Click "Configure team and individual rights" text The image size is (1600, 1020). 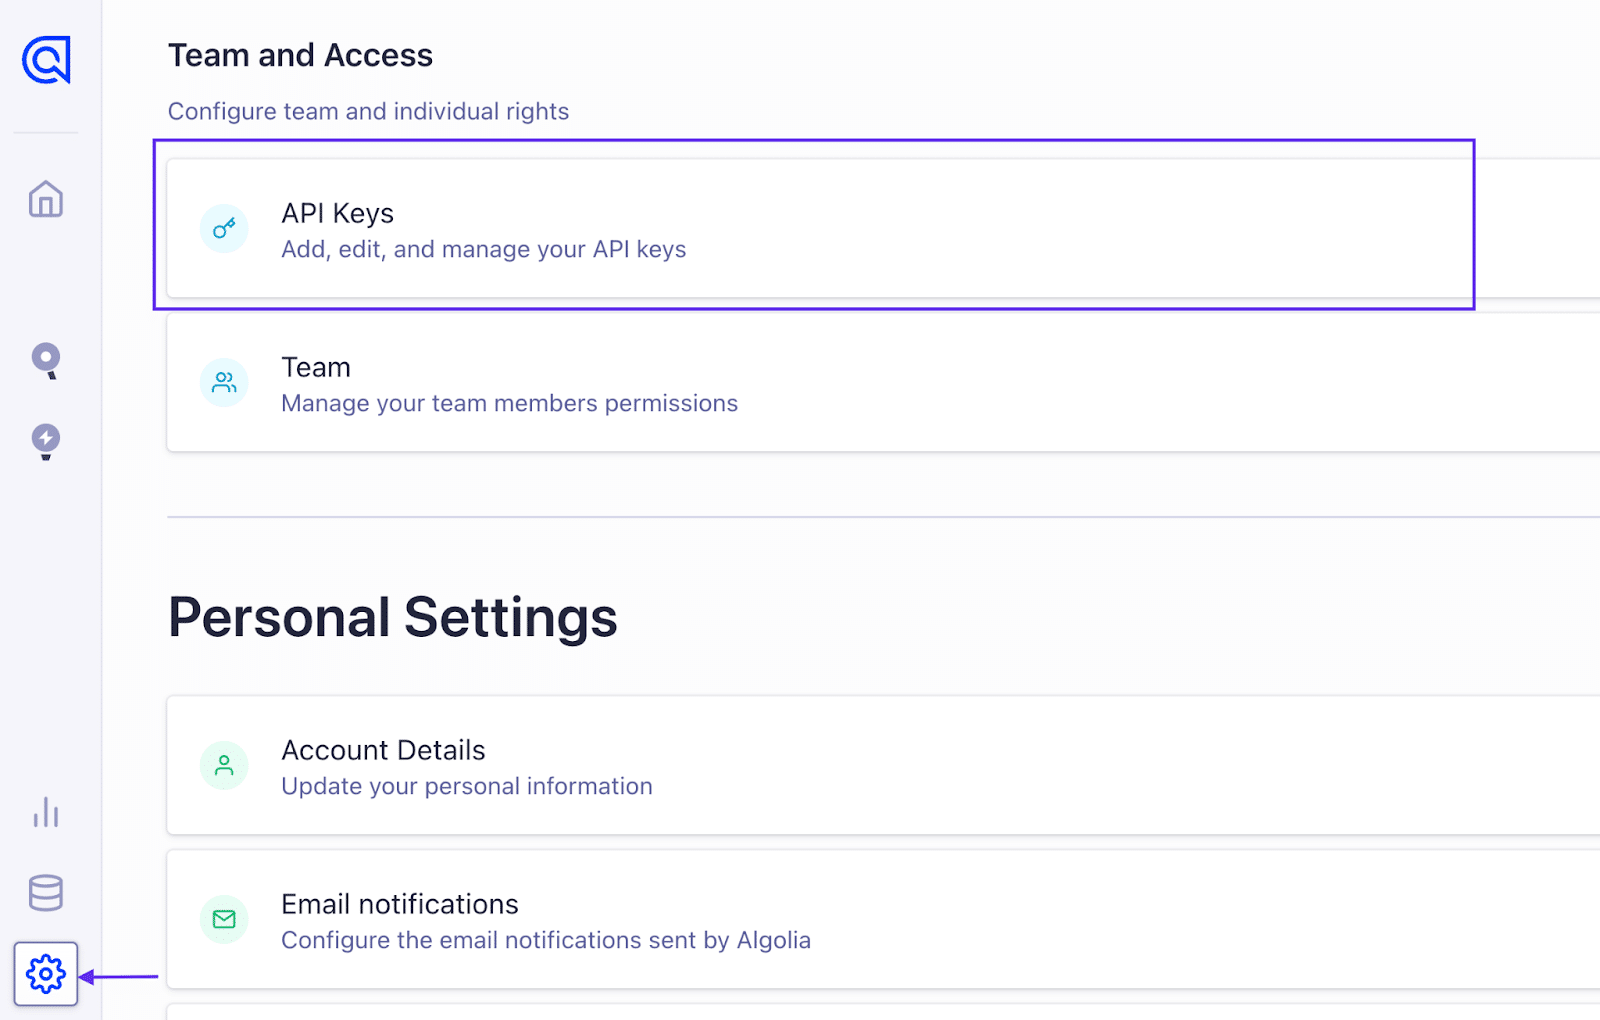(368, 111)
